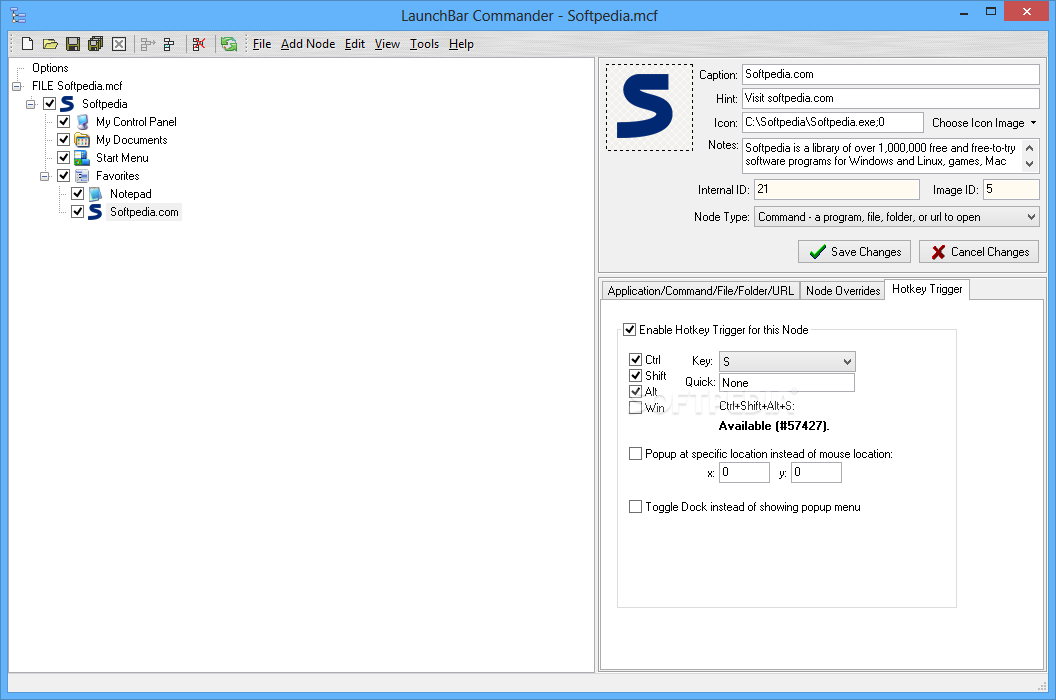Click the Save All multiple disks icon
This screenshot has height=700, width=1056.
[x=96, y=44]
